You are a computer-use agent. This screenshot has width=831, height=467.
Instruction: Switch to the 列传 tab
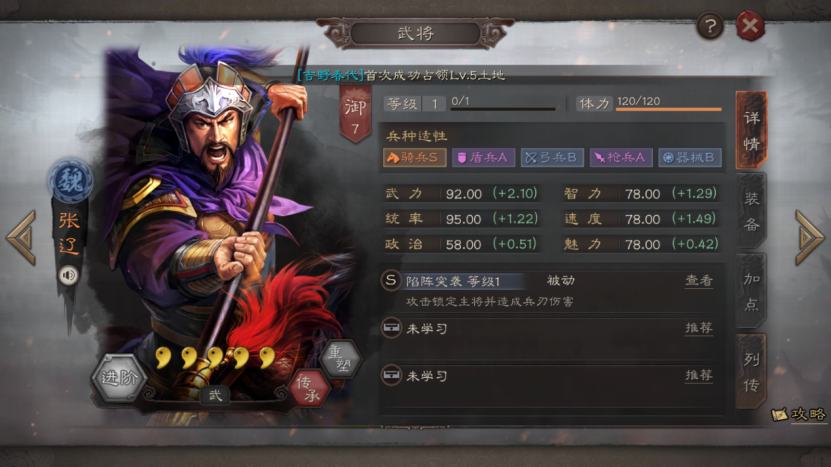click(752, 372)
